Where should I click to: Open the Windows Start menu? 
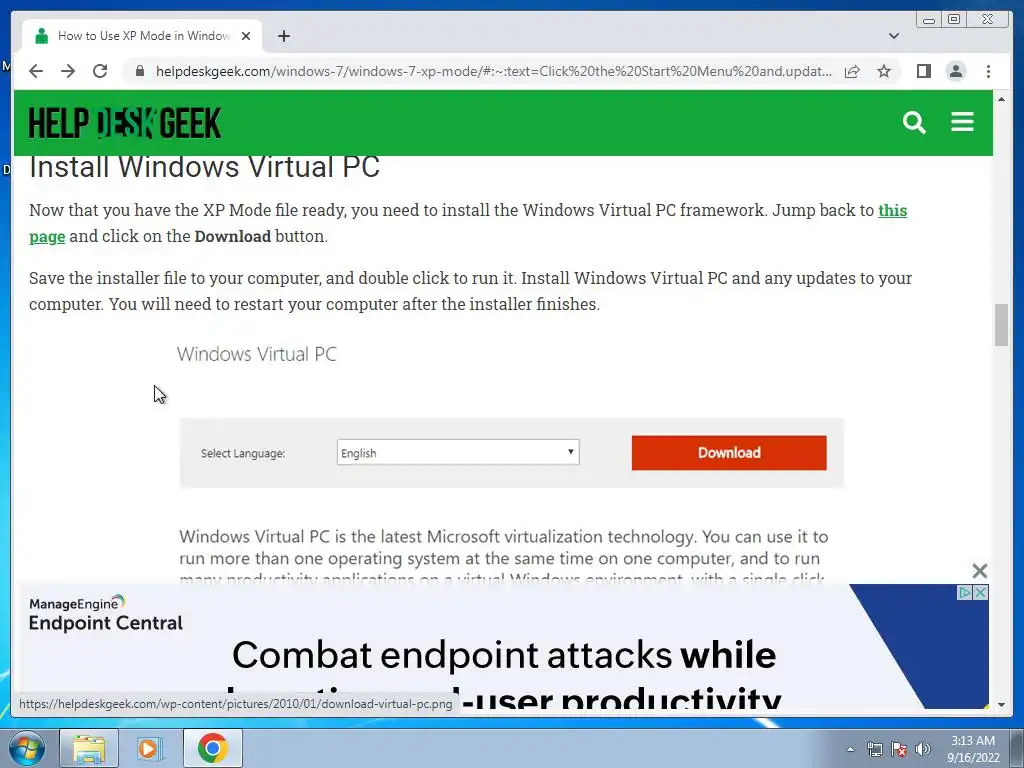[27, 748]
